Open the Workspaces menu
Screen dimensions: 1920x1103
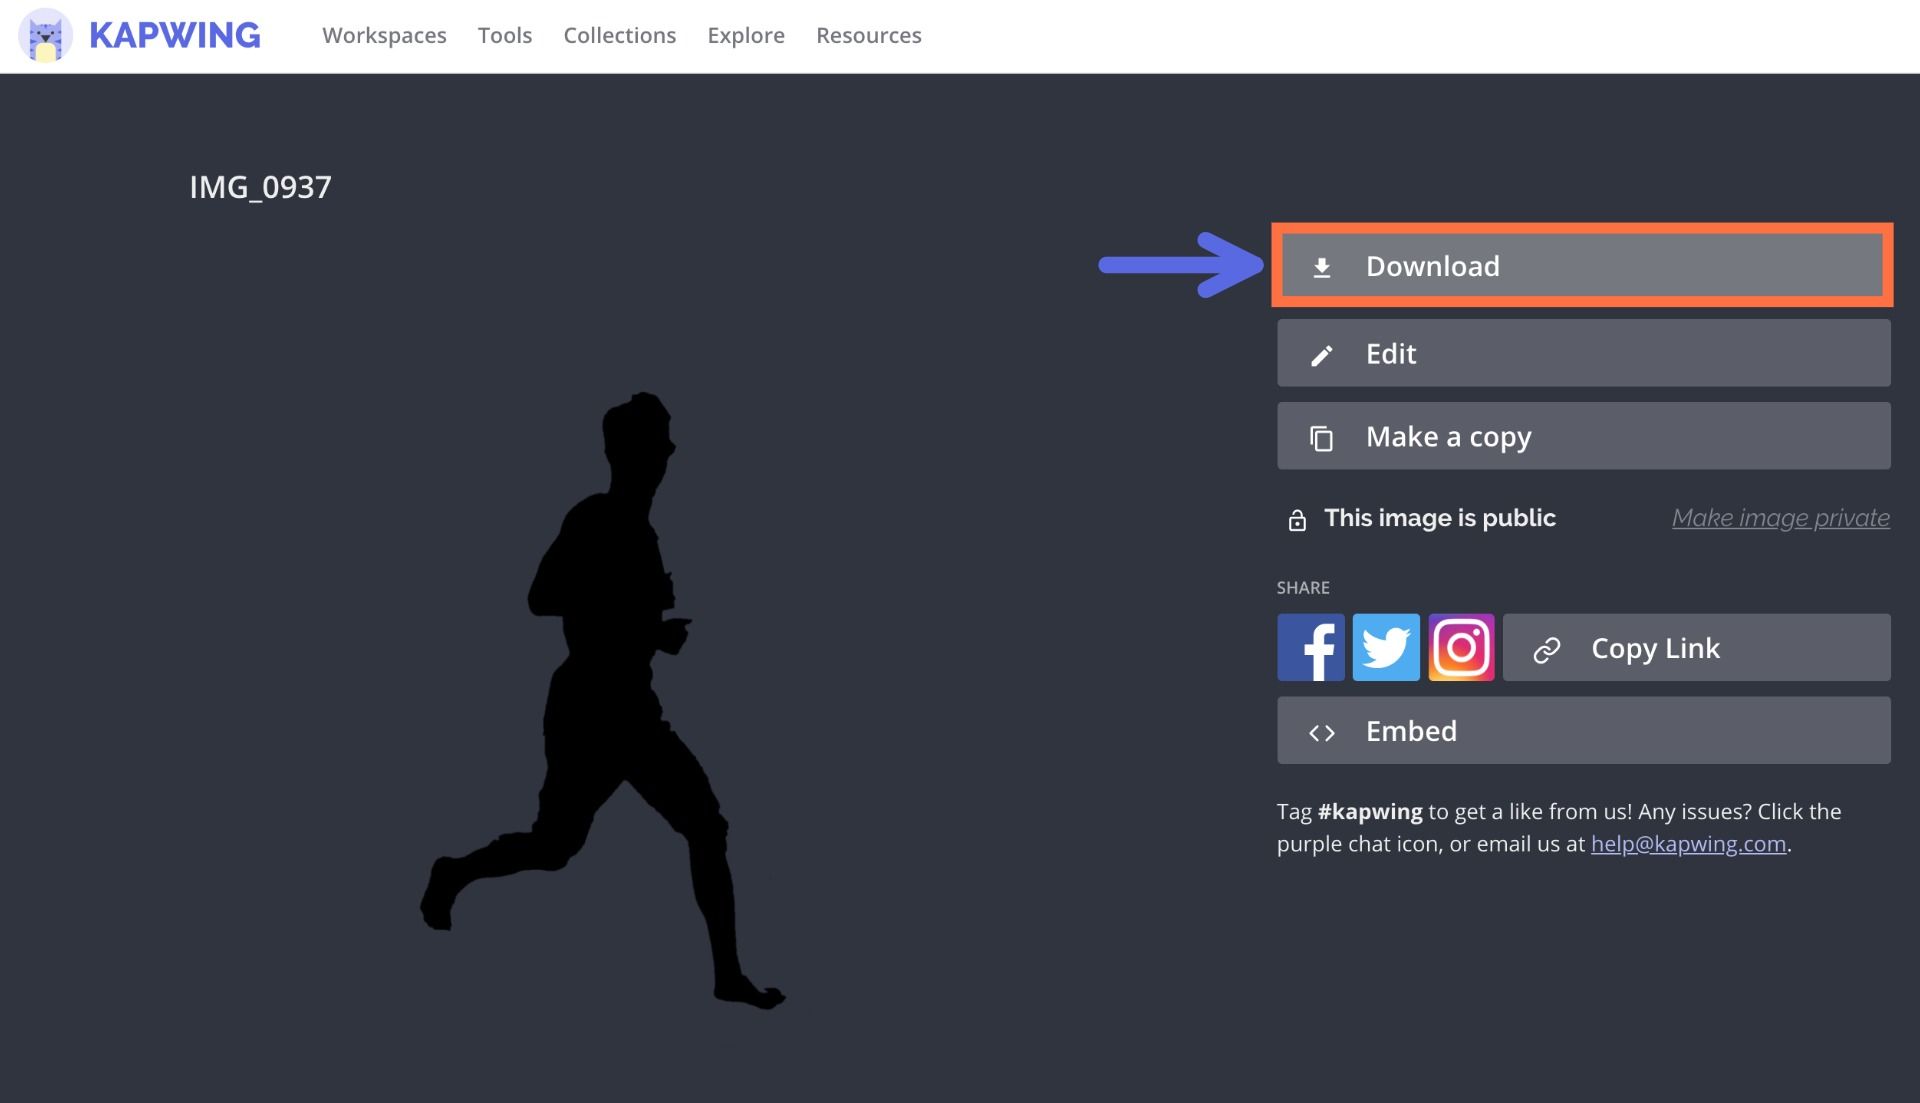click(384, 36)
